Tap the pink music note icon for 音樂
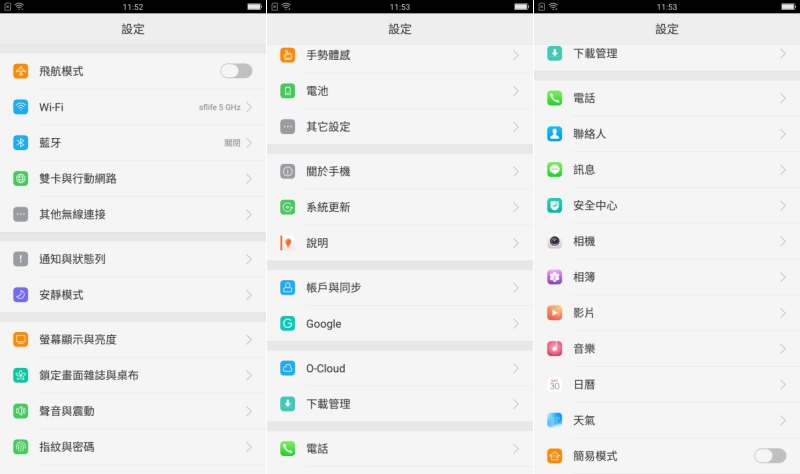Image resolution: width=800 pixels, height=474 pixels. coord(555,348)
